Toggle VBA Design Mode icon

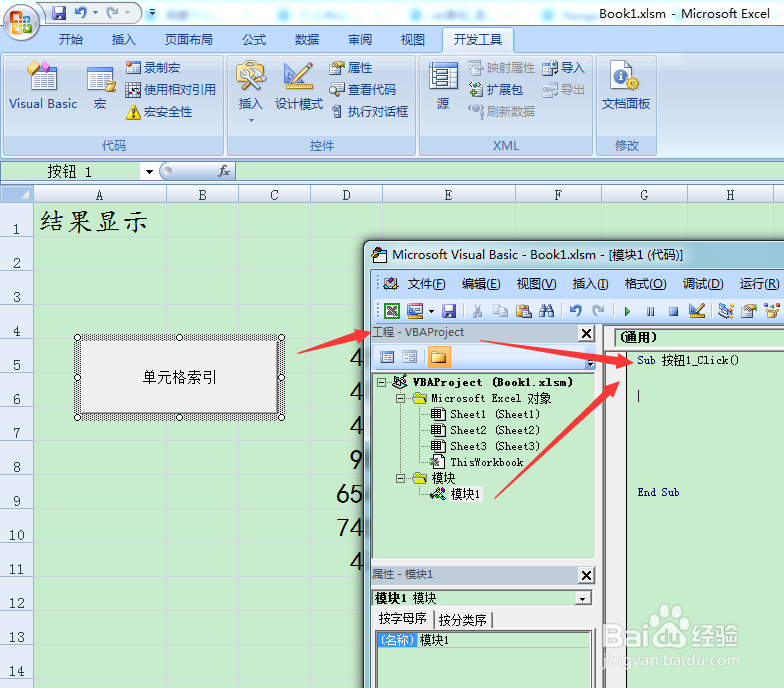point(697,311)
